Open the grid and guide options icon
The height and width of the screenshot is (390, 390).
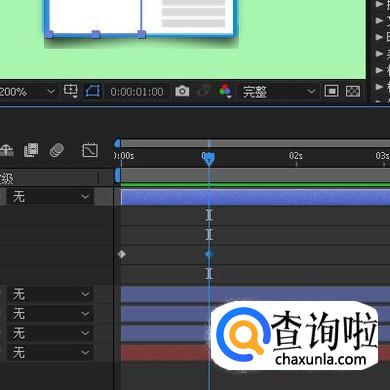[x=70, y=91]
